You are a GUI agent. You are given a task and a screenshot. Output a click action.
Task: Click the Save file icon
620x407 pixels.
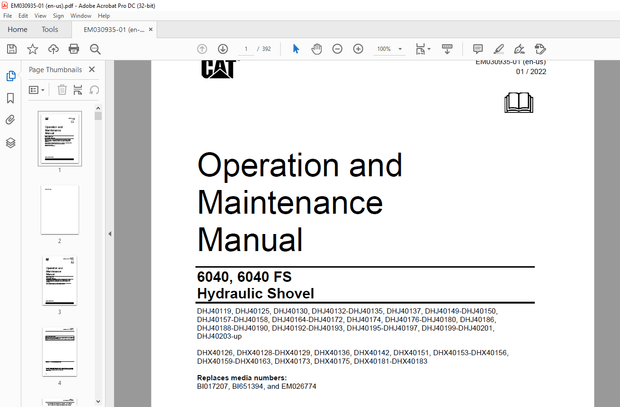click(12, 49)
